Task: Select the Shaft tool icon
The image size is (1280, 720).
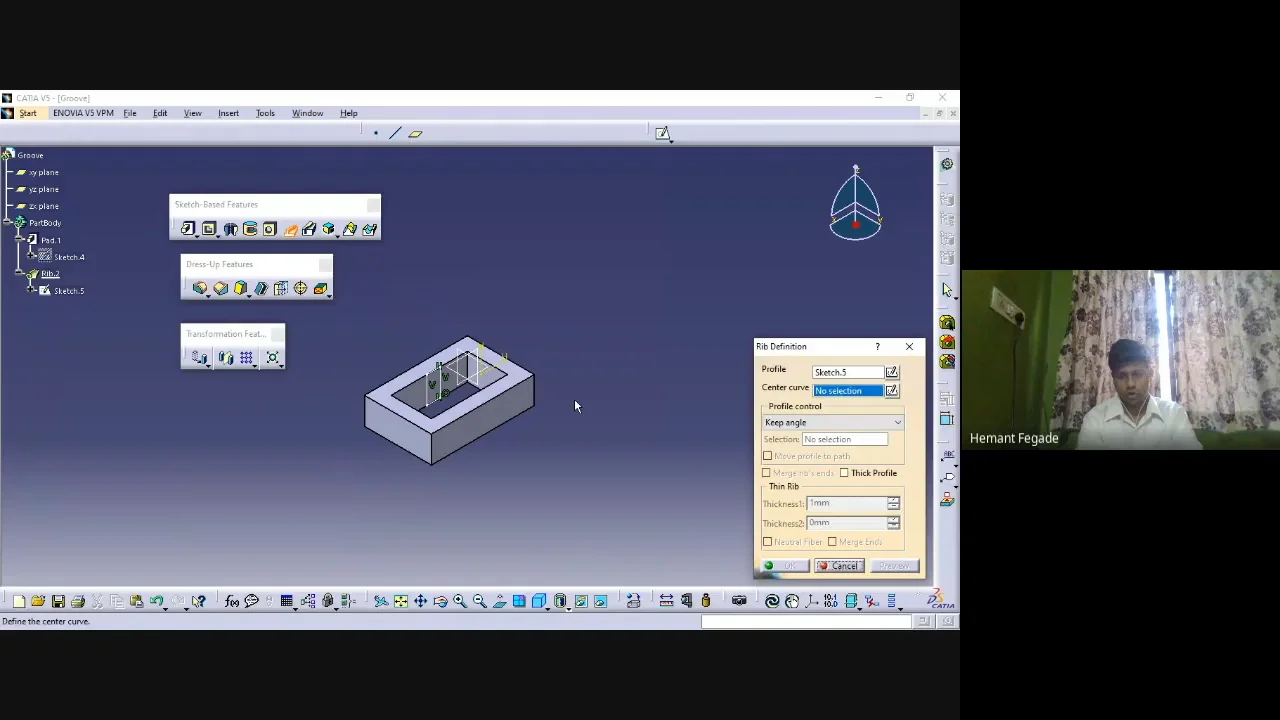Action: point(230,229)
